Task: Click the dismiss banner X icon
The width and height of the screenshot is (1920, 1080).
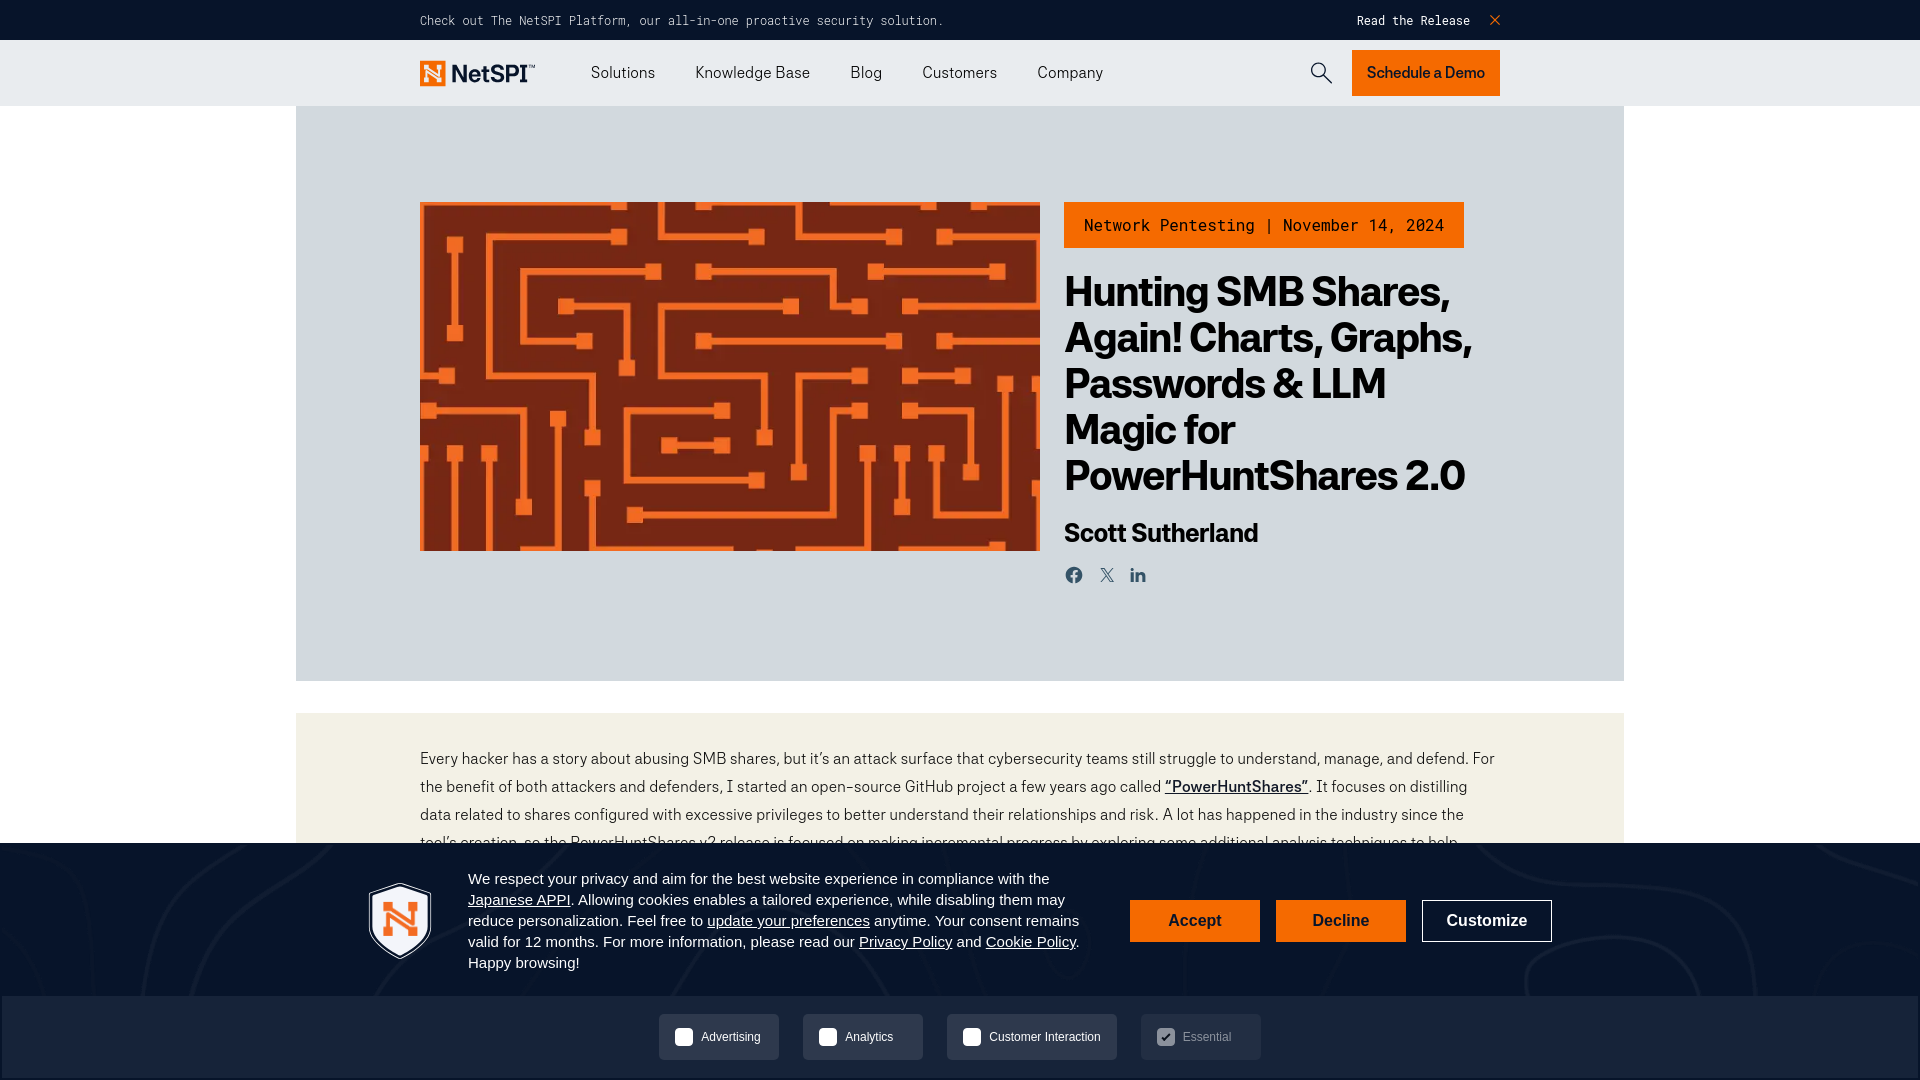Action: (1494, 20)
